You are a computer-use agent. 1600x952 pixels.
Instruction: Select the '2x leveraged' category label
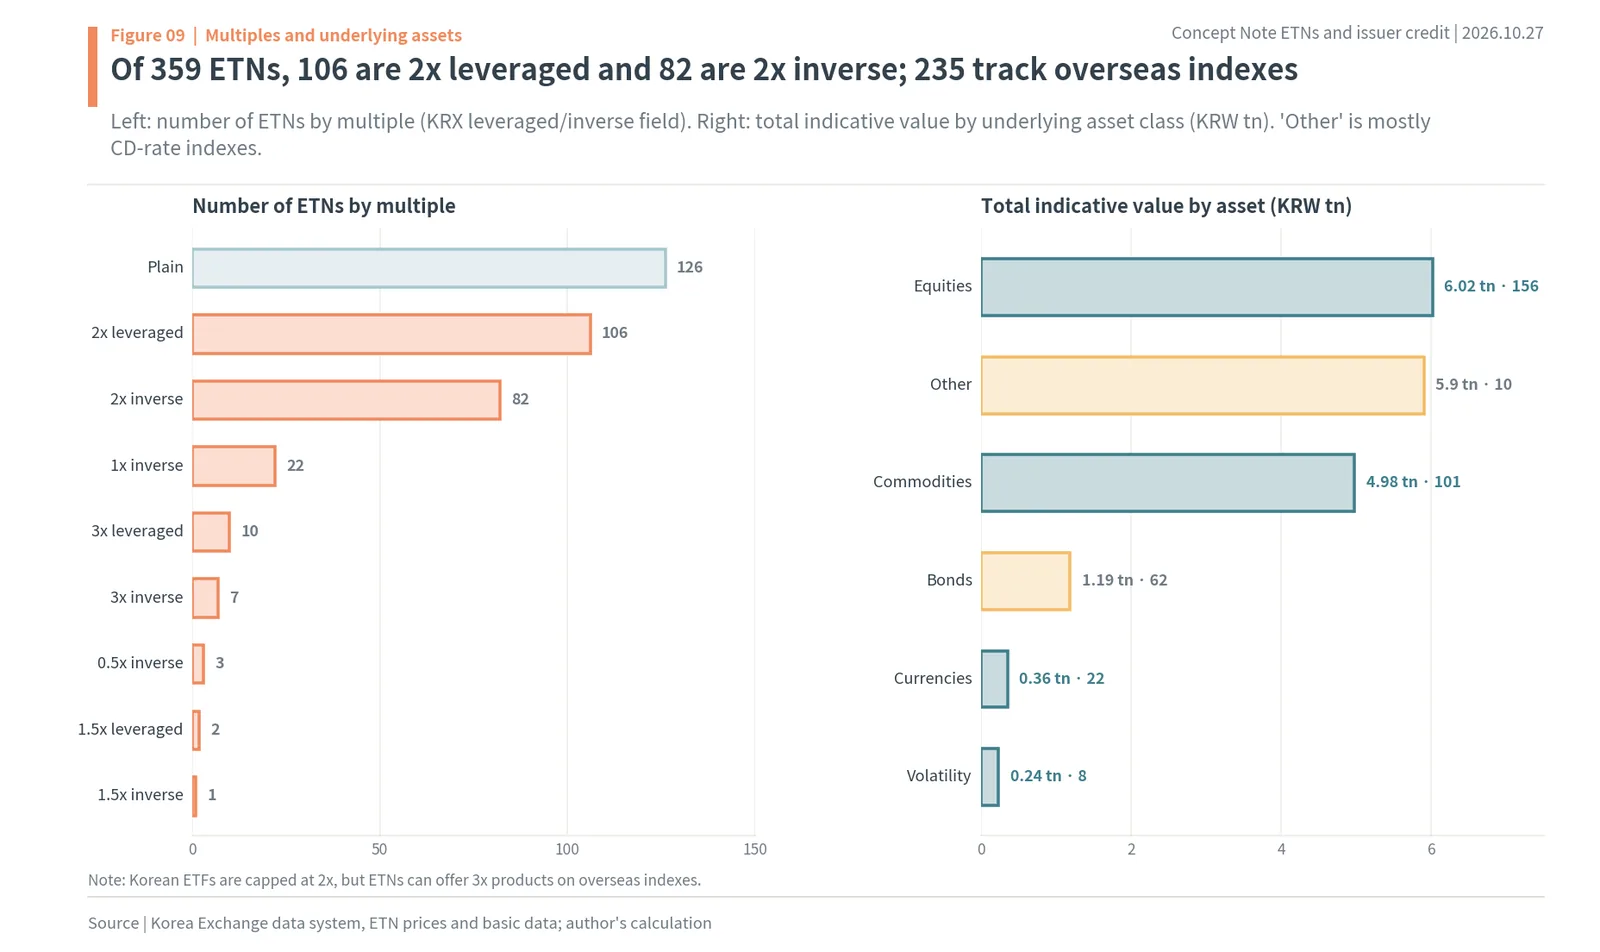pos(137,333)
